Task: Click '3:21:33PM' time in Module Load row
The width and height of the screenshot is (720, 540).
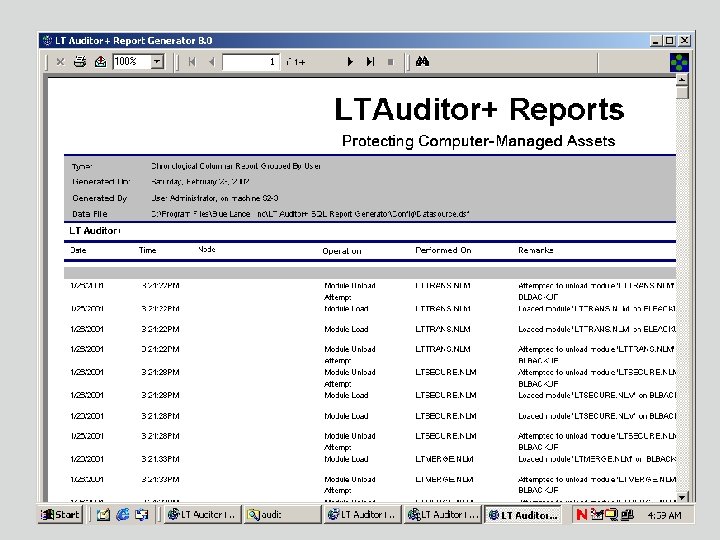Action: [160, 459]
